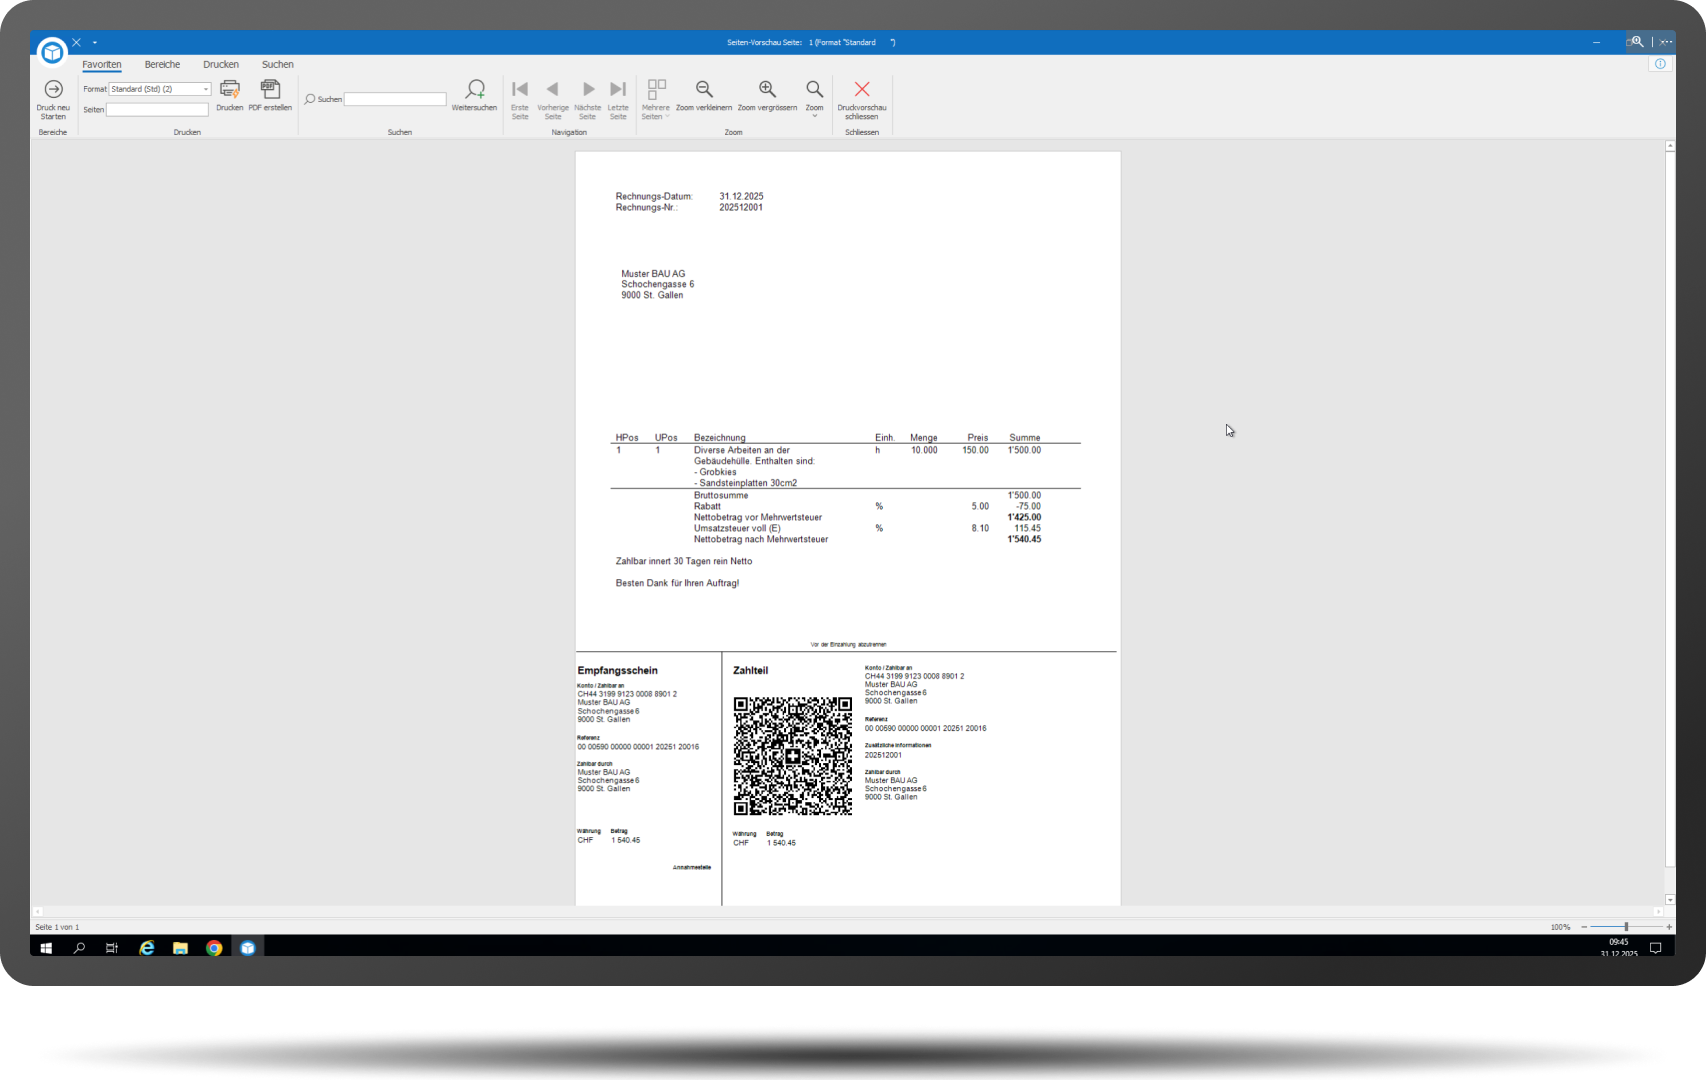Open the Format Standard (Std) dropdown
Image resolution: width=1706 pixels, height=1080 pixels.
206,89
